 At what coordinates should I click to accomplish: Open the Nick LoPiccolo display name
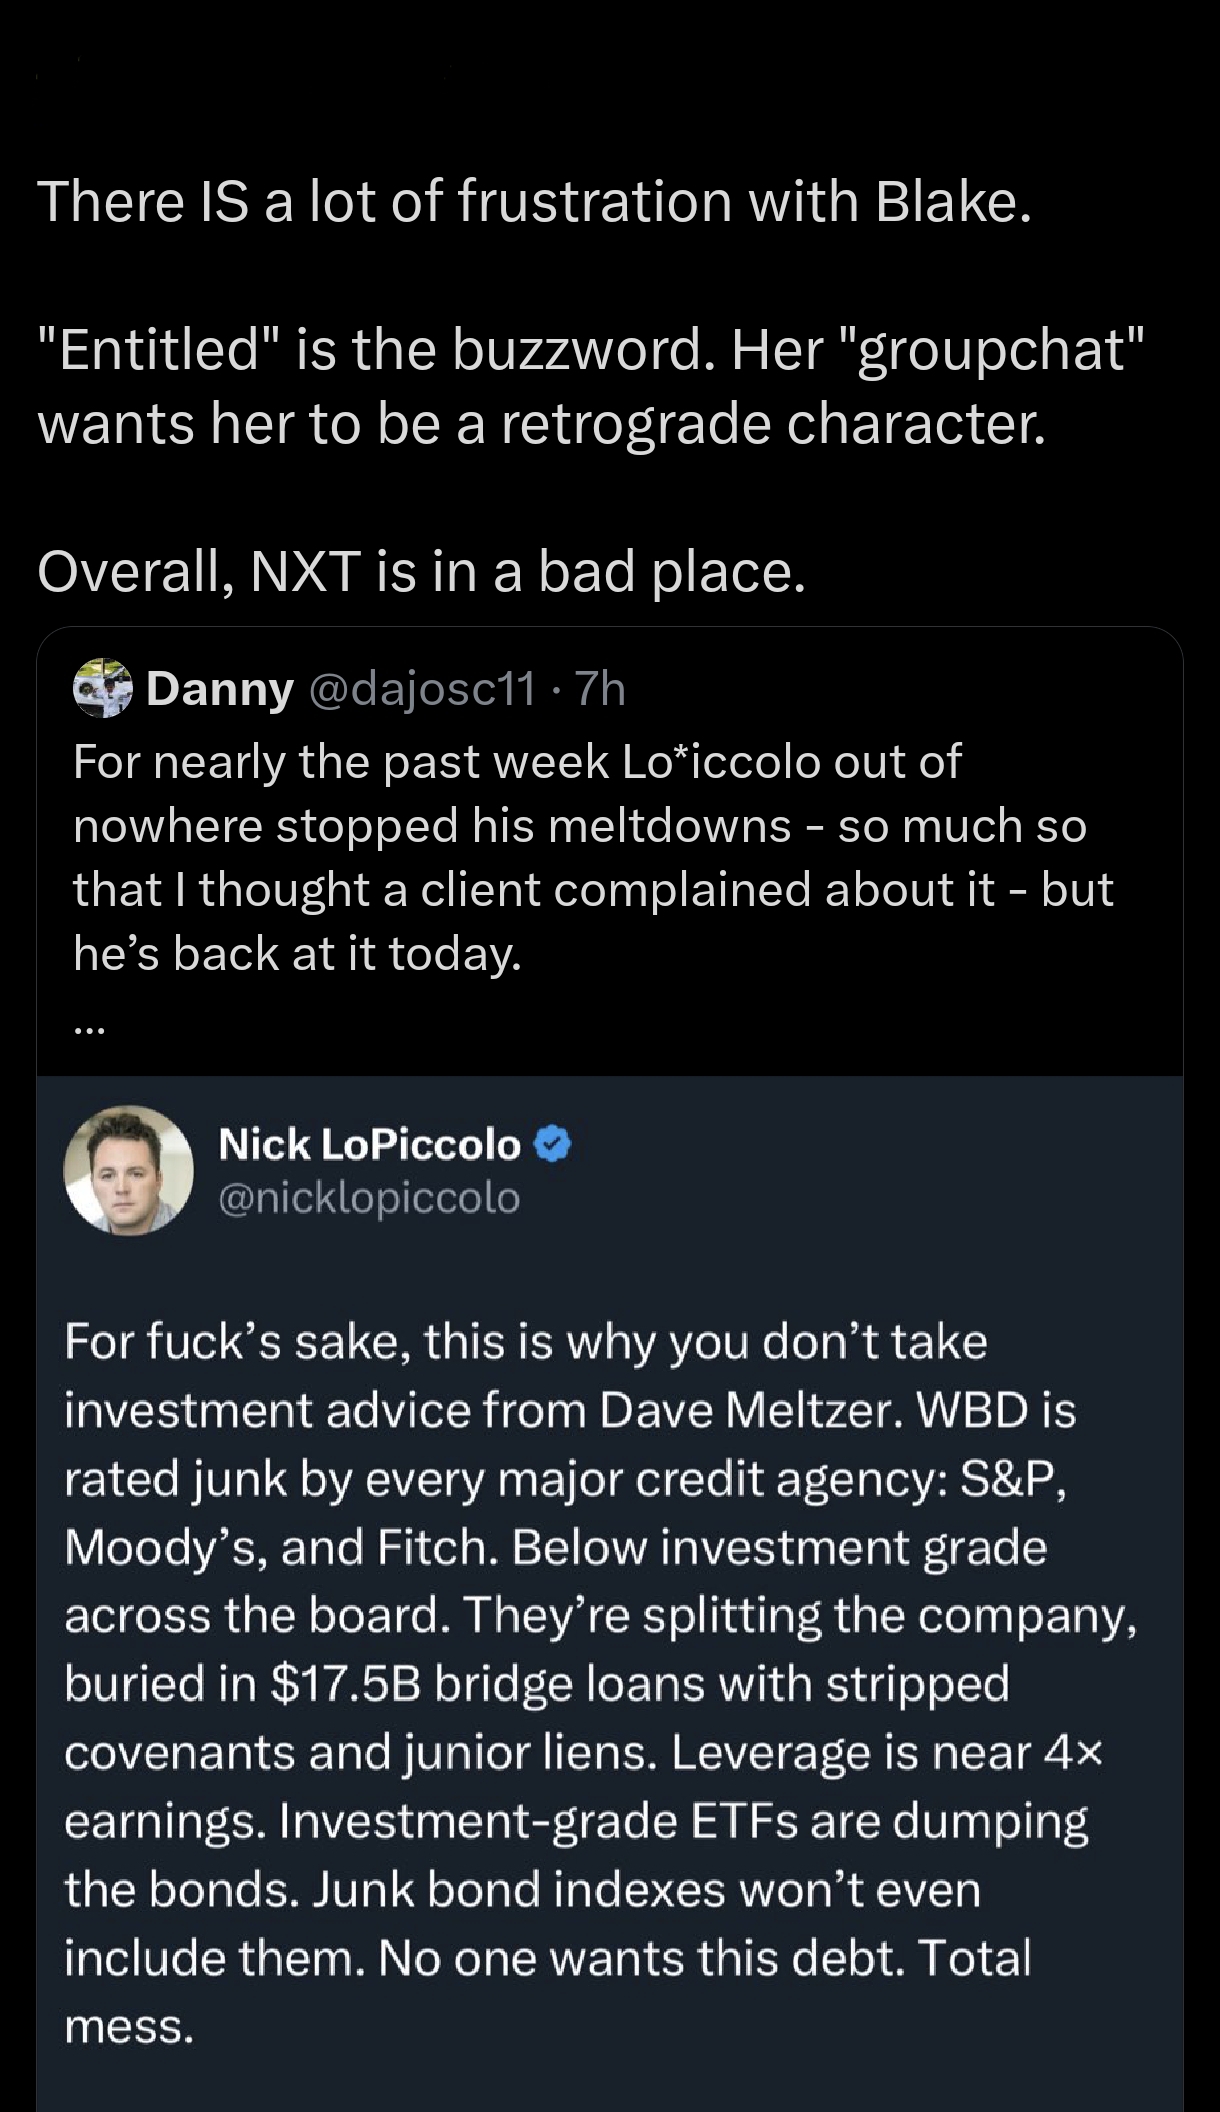pos(369,1144)
